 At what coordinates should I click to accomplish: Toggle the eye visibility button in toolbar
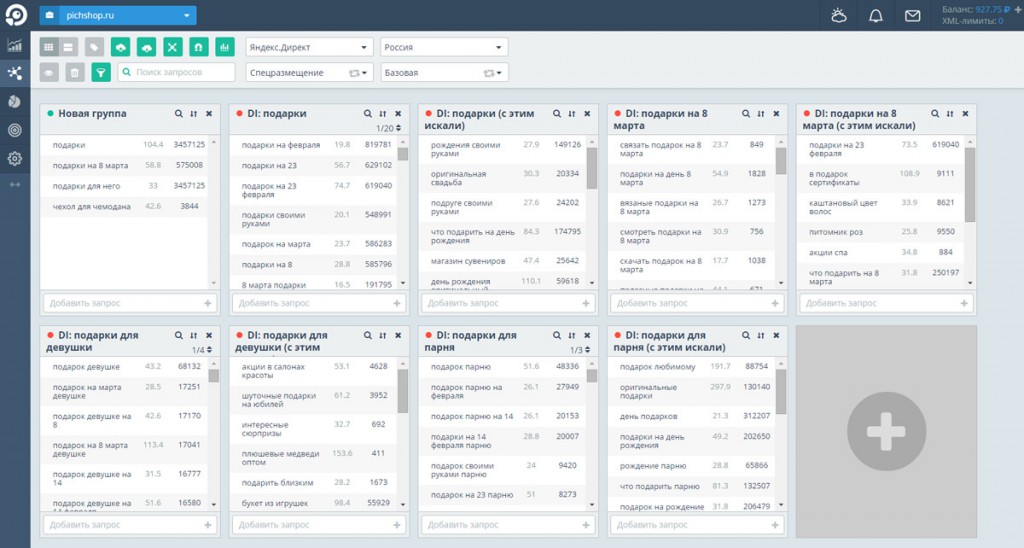[x=49, y=73]
